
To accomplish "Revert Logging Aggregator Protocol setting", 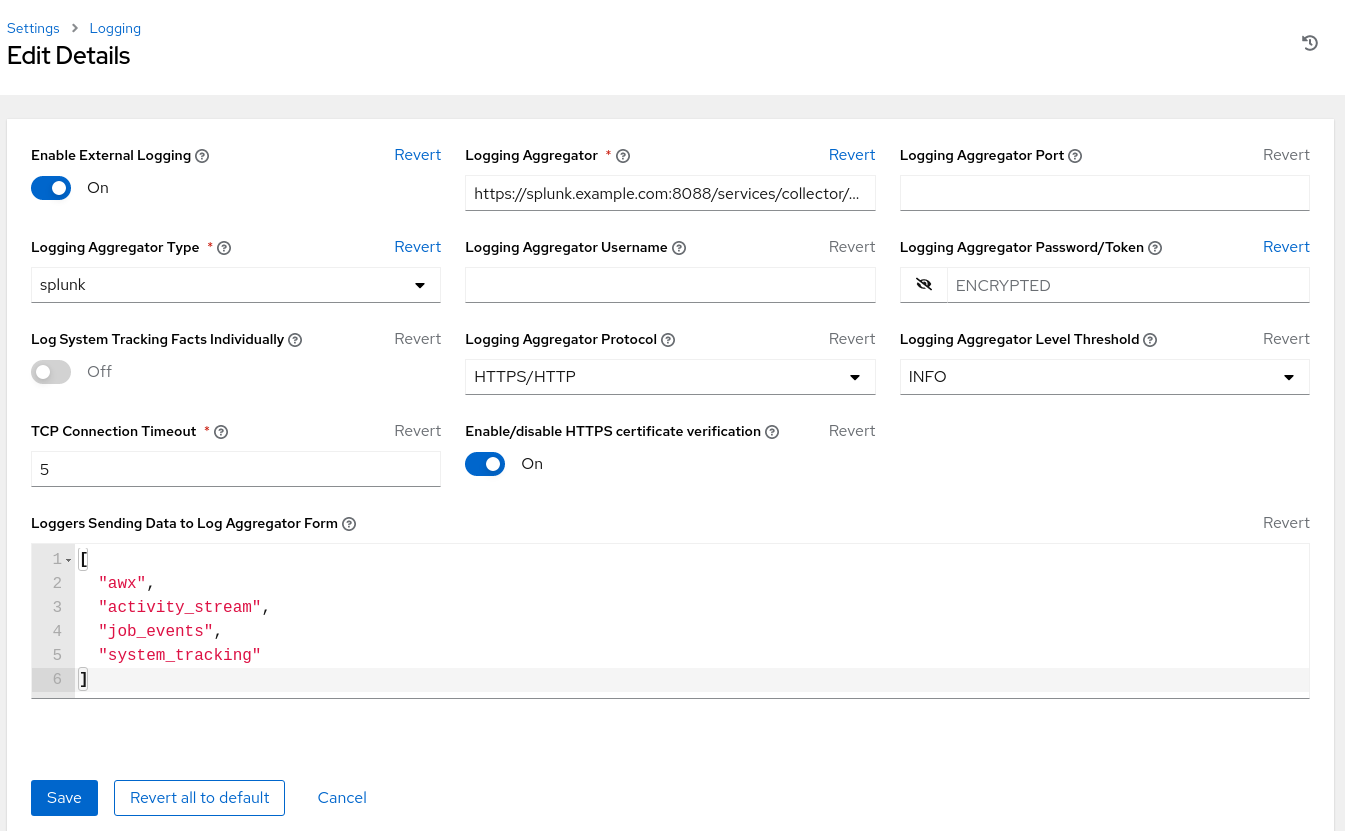I will coord(852,339).
